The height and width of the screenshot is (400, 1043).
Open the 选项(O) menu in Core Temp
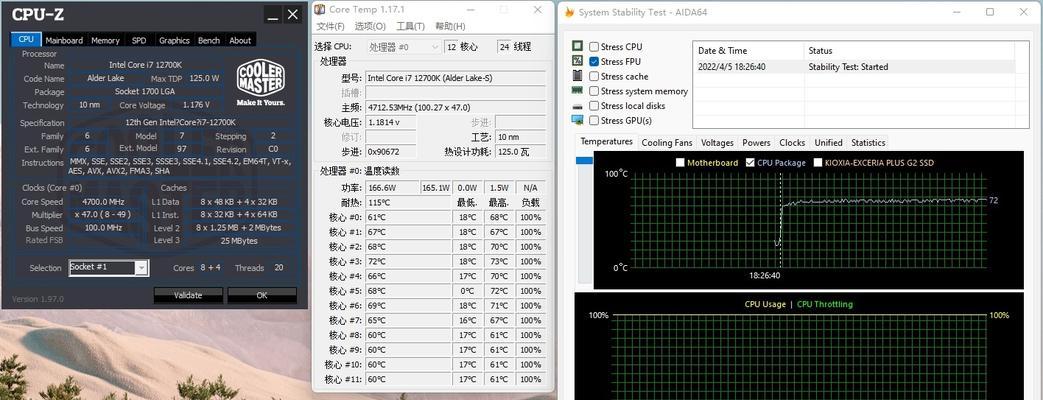[x=370, y=26]
